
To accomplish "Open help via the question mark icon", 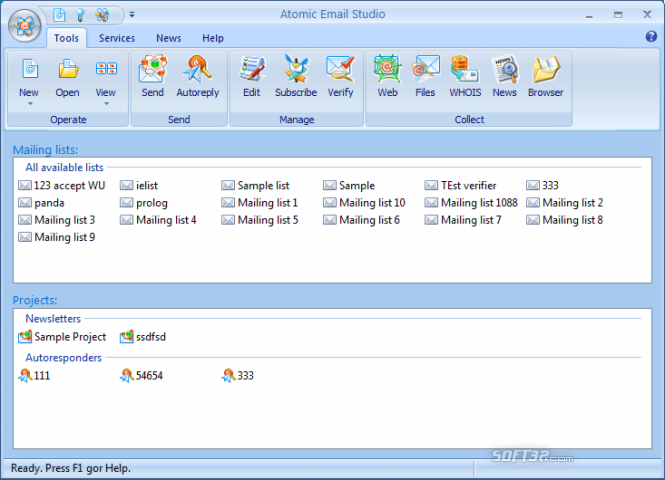I will [x=651, y=36].
